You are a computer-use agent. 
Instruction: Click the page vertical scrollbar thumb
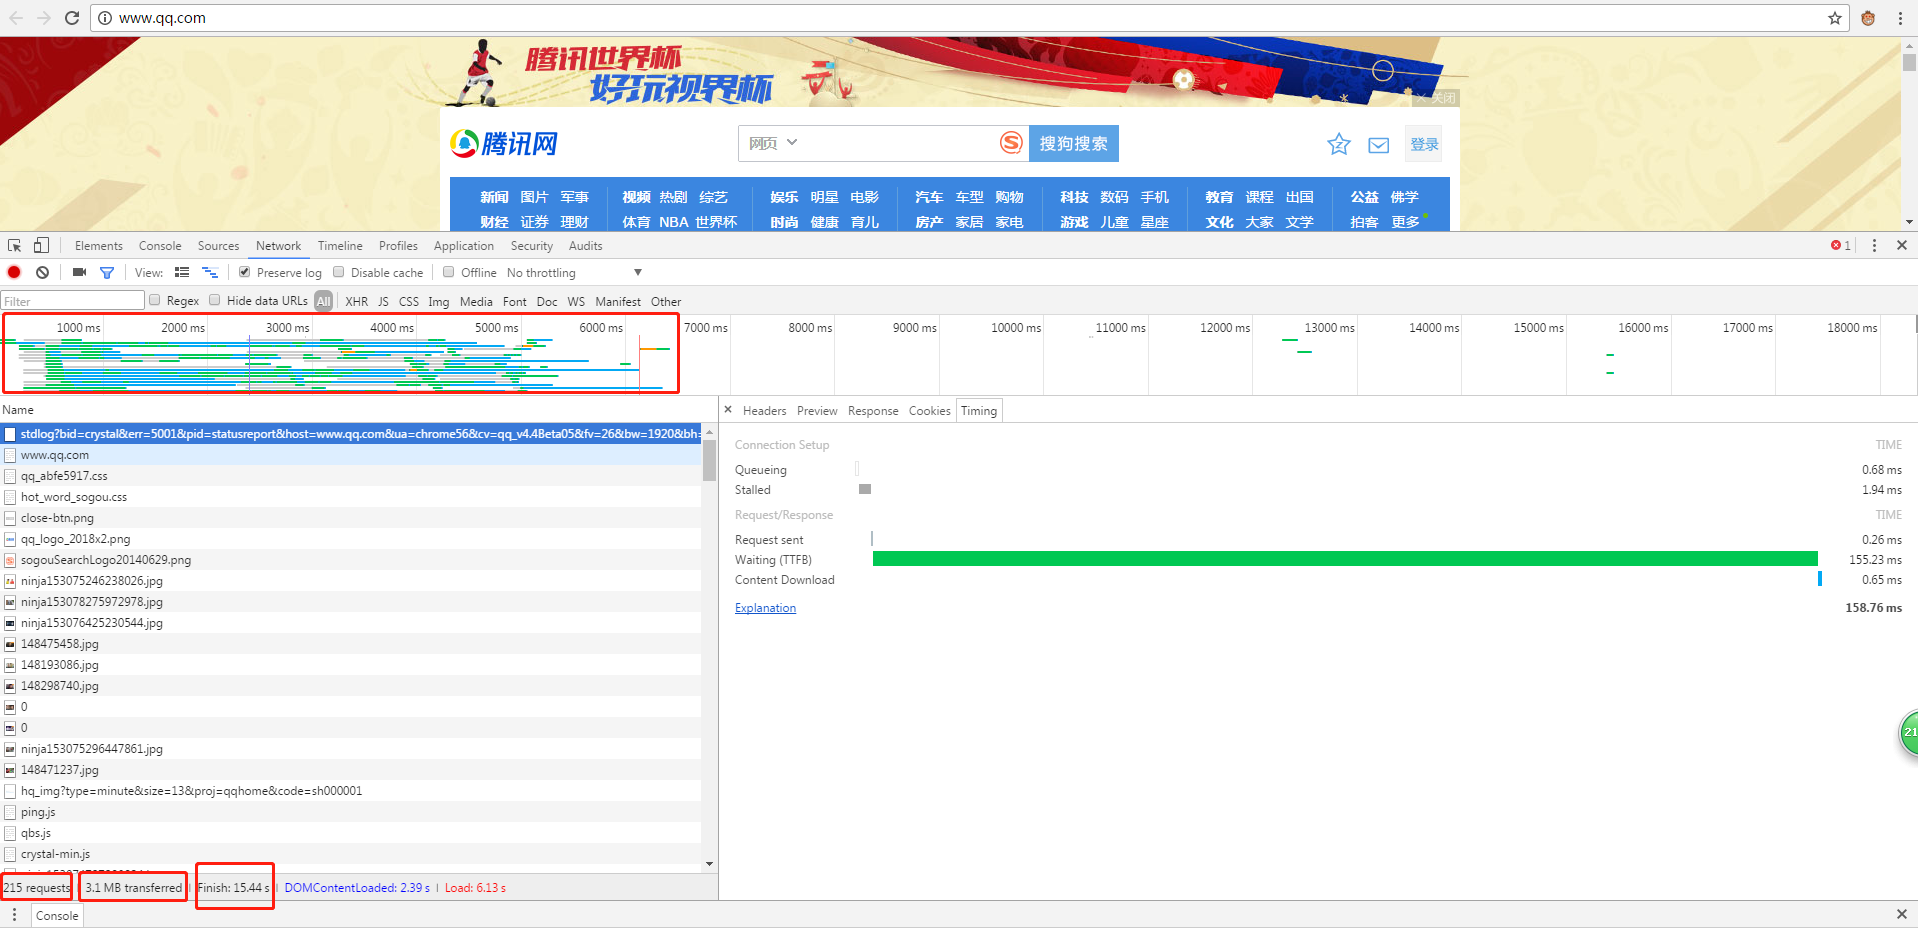1910,63
